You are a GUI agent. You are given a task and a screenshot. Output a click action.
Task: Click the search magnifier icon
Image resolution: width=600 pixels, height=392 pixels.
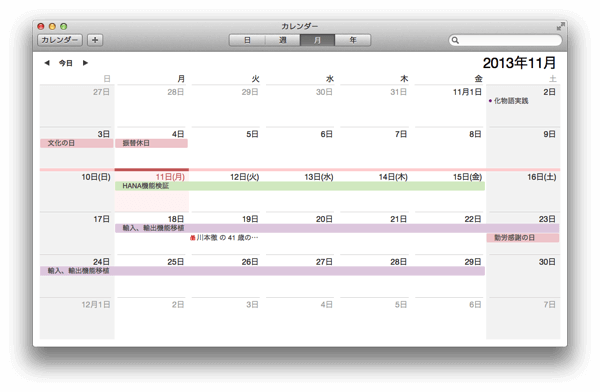coord(455,40)
